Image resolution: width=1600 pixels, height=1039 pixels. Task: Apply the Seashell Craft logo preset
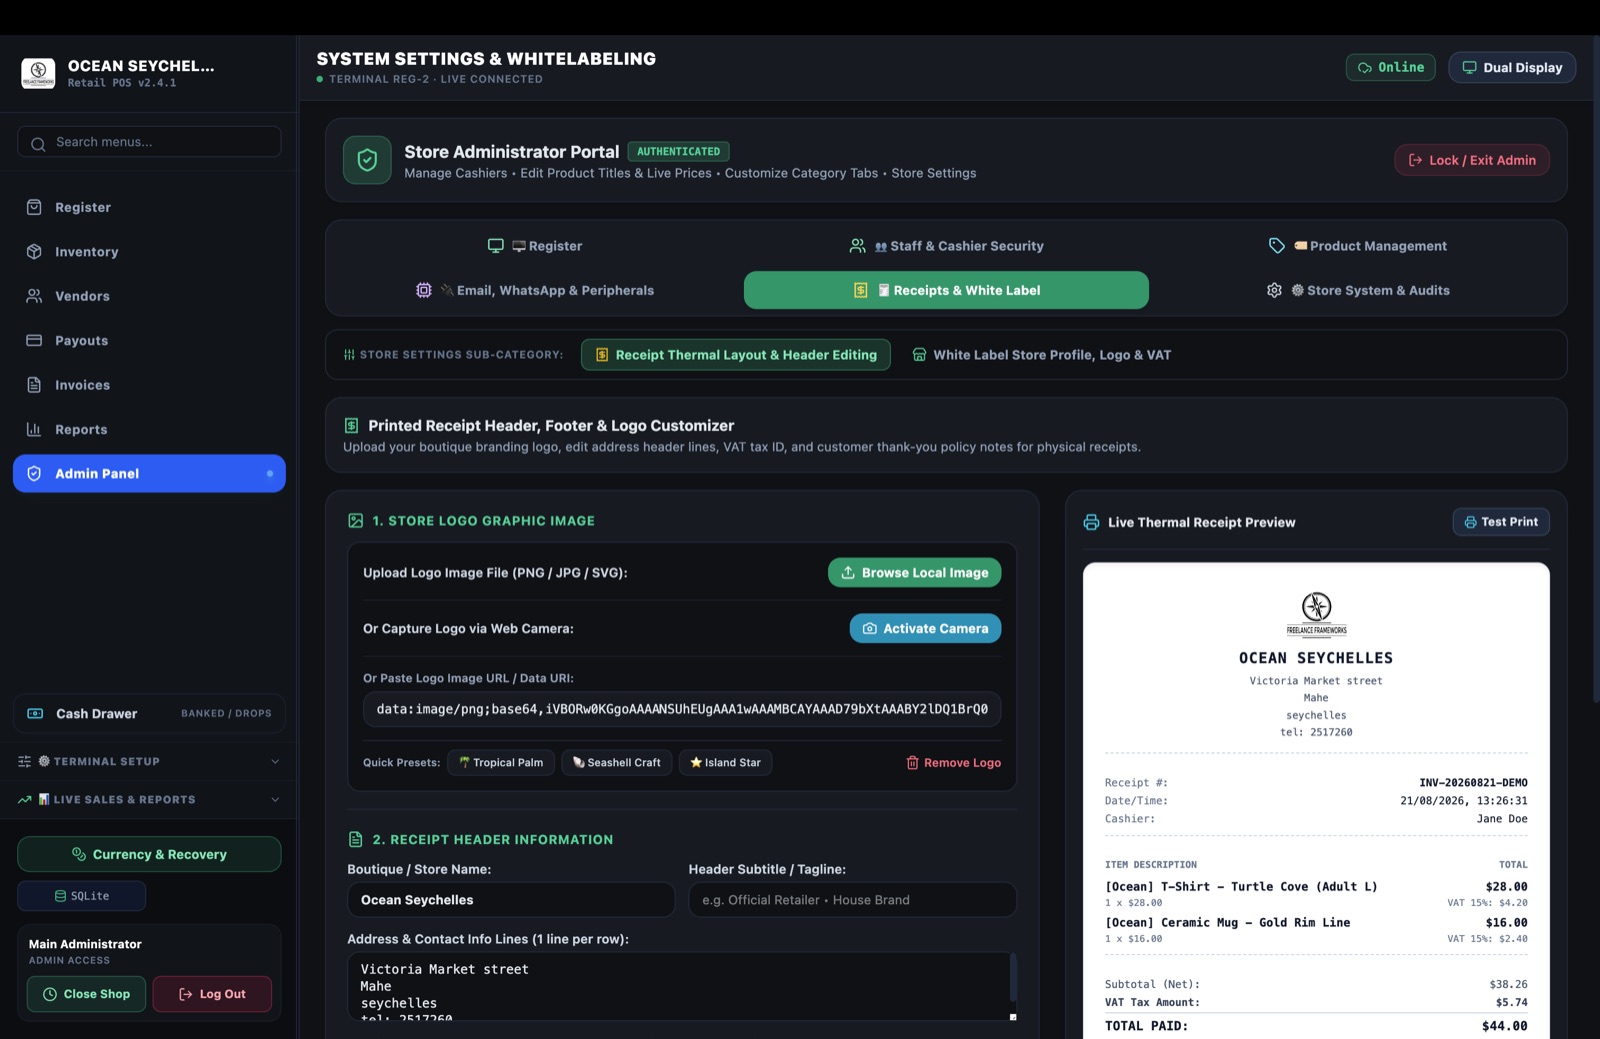click(616, 762)
